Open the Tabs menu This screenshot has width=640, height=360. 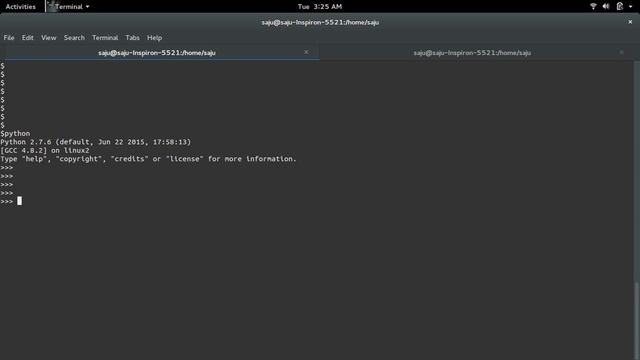coord(132,38)
